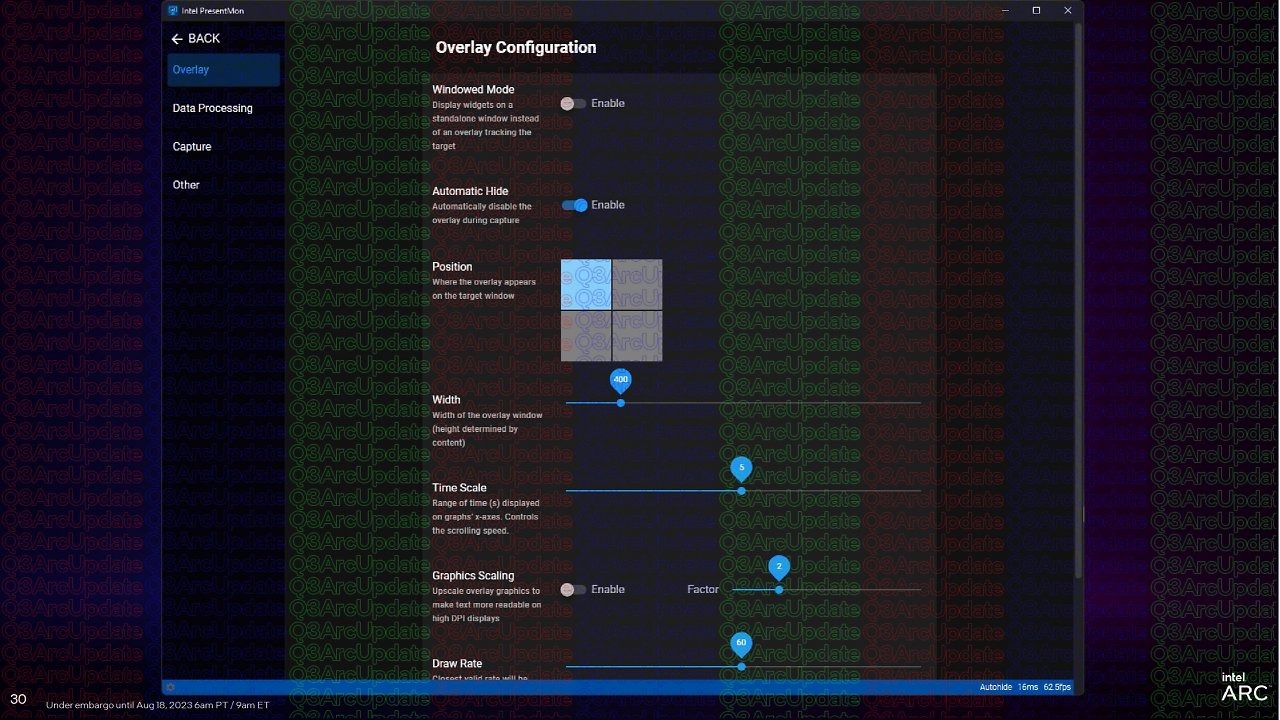Click the Position setting label
The image size is (1280, 720).
point(452,267)
